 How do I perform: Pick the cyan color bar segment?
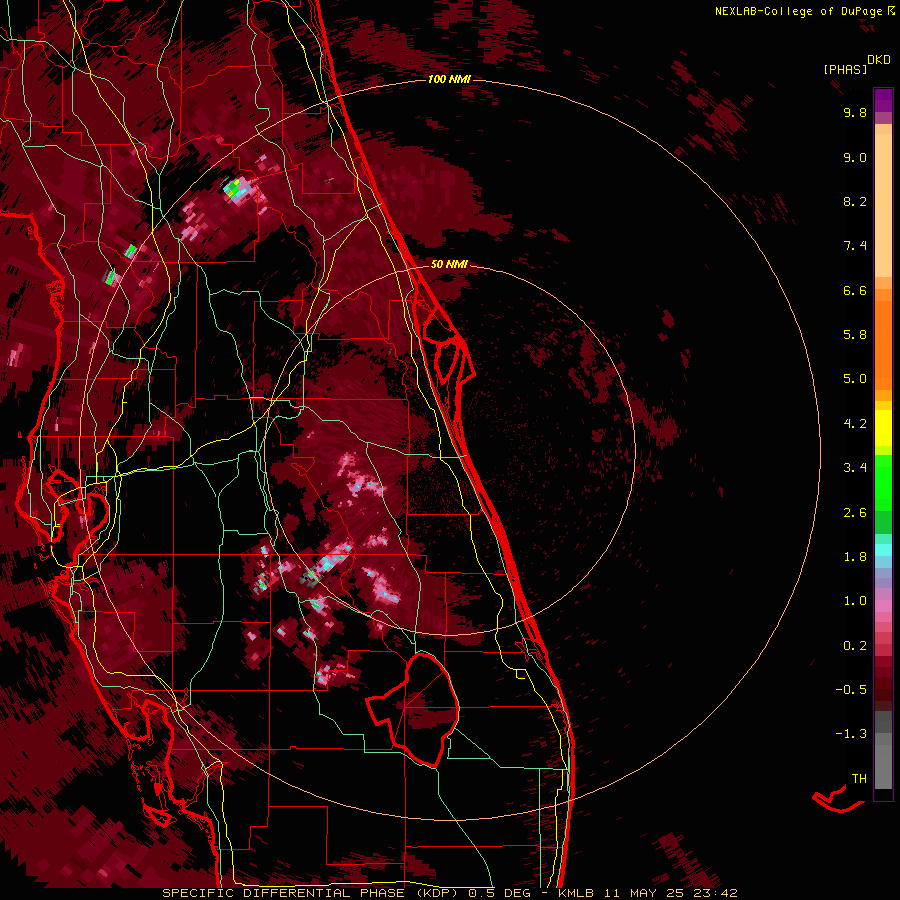(x=883, y=550)
